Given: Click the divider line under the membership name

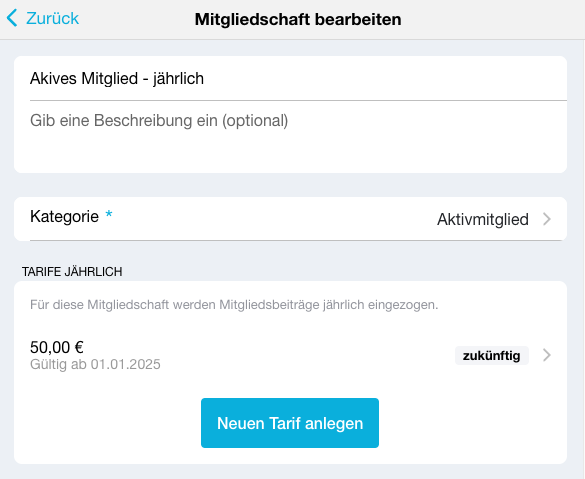Looking at the screenshot, I should [x=298, y=100].
